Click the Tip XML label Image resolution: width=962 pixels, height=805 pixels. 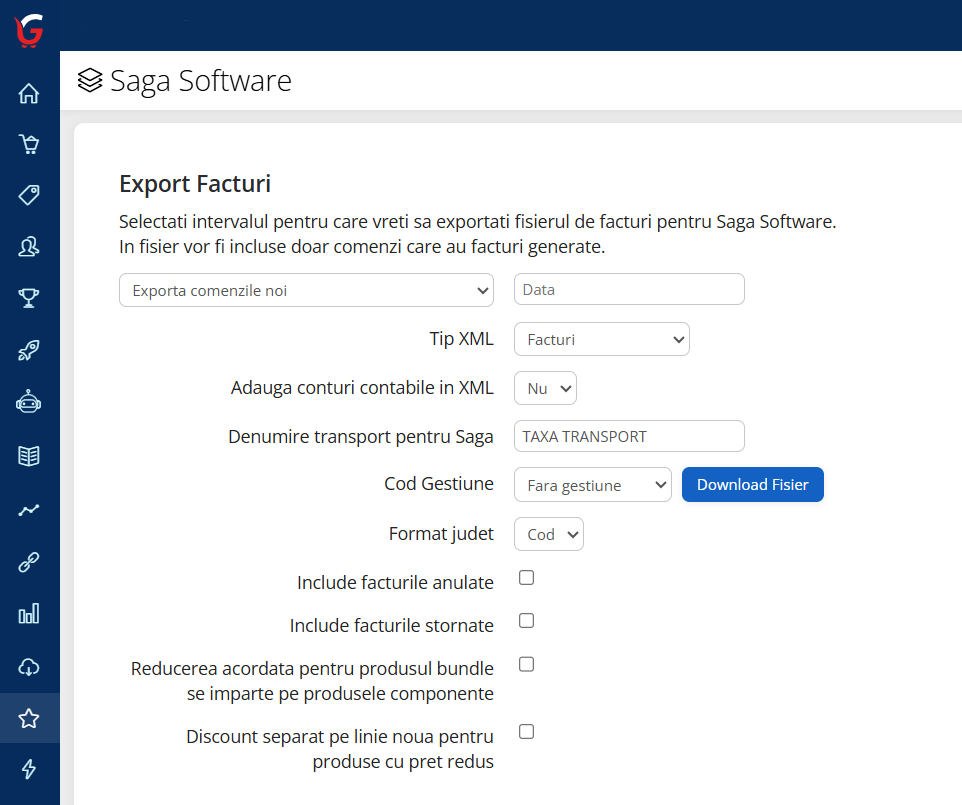tap(461, 339)
